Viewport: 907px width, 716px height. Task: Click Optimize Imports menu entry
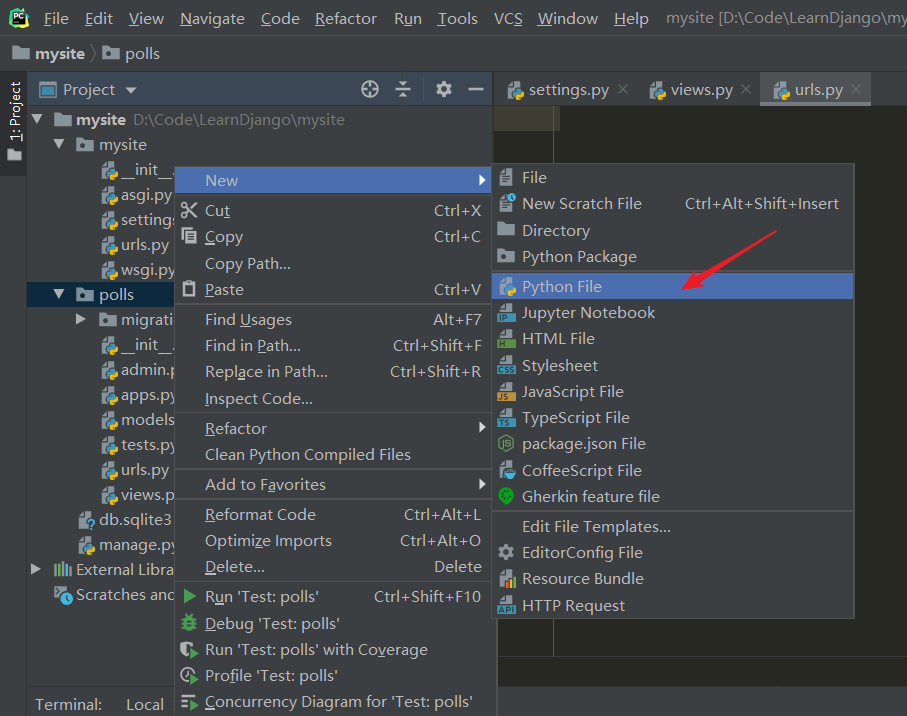coord(333,540)
